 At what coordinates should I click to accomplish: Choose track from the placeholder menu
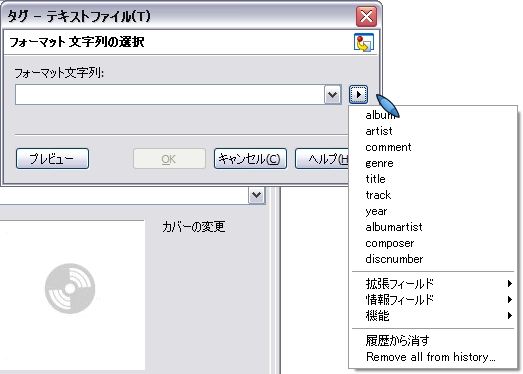pos(433,195)
